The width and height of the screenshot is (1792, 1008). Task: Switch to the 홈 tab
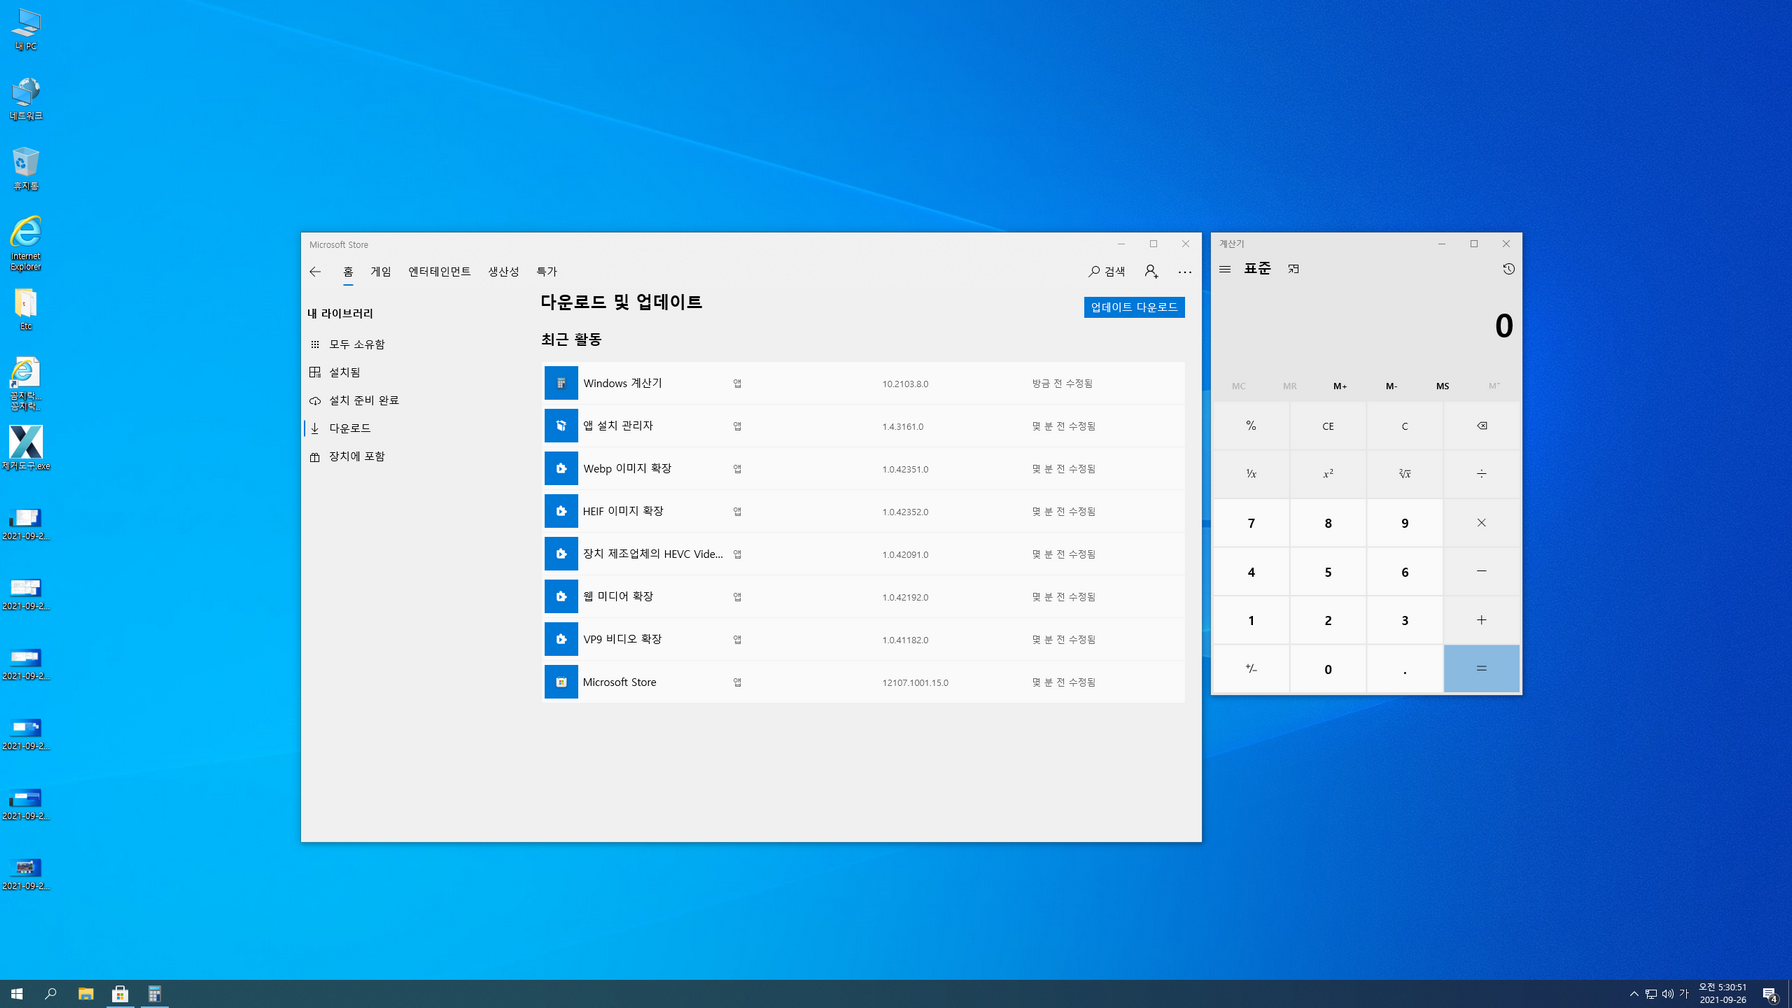pos(348,271)
